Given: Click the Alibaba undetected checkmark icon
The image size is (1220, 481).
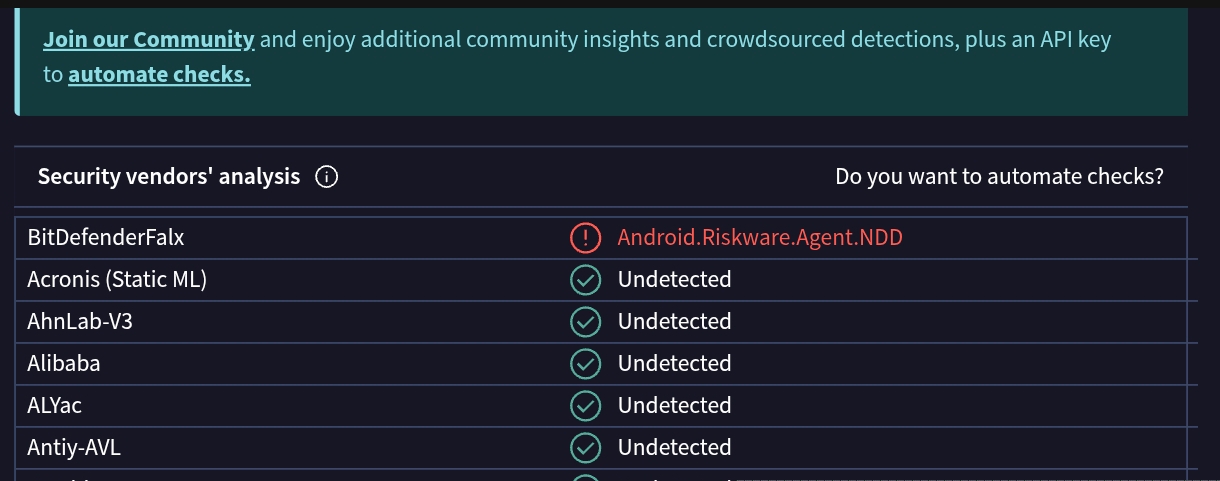Looking at the screenshot, I should coord(585,364).
